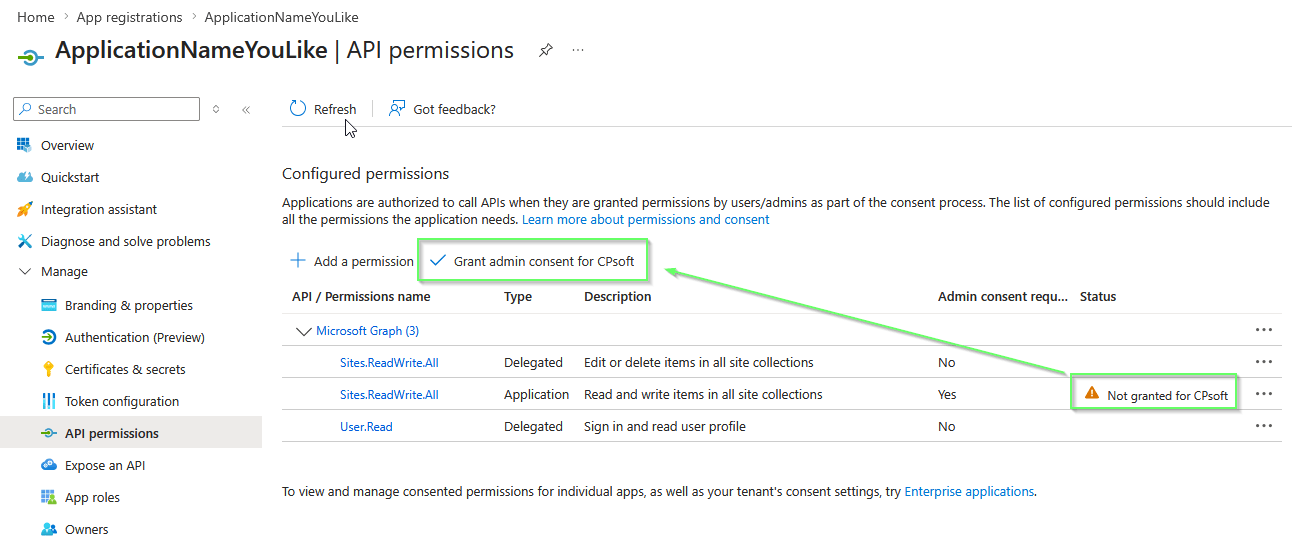Viewport: 1292px width, 549px height.
Task: Pin the API permissions page
Action: coord(546,50)
